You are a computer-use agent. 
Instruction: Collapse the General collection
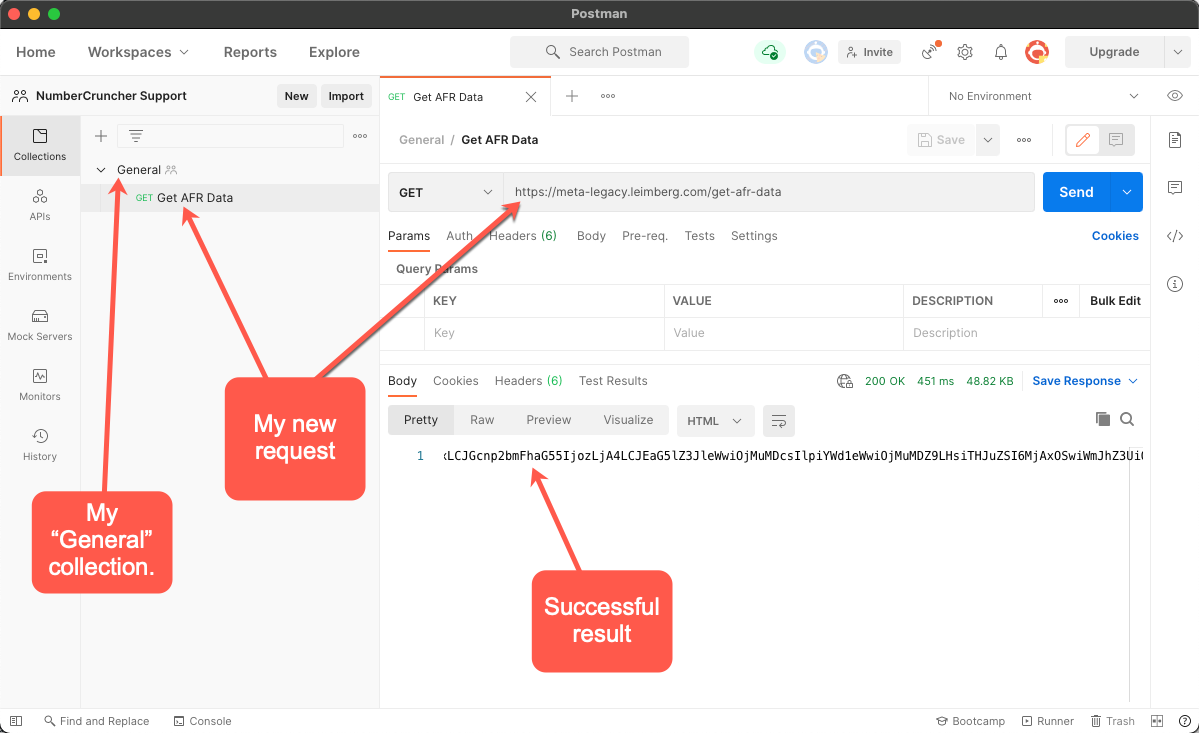click(x=101, y=170)
